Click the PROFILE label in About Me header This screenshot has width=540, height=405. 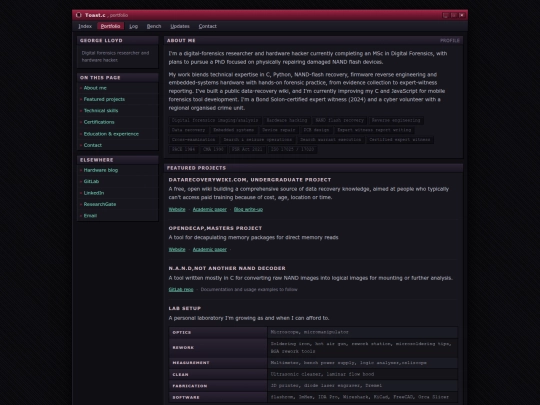[449, 41]
